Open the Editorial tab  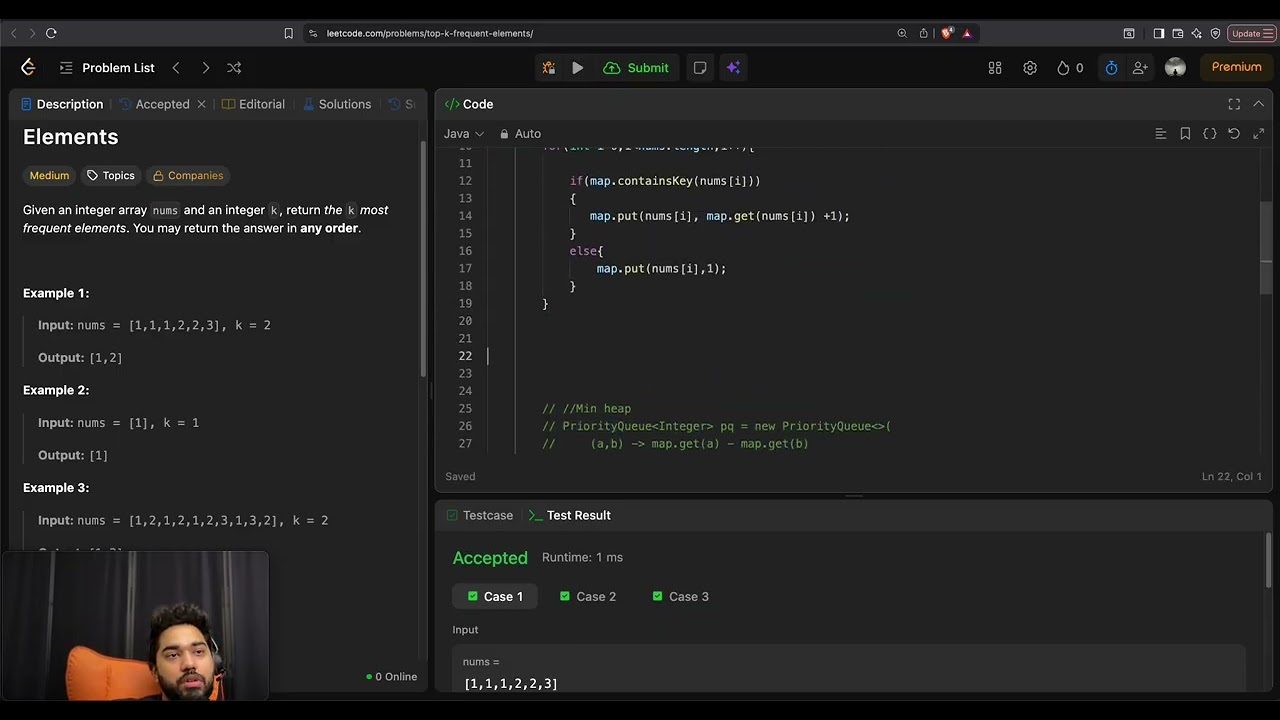point(253,104)
